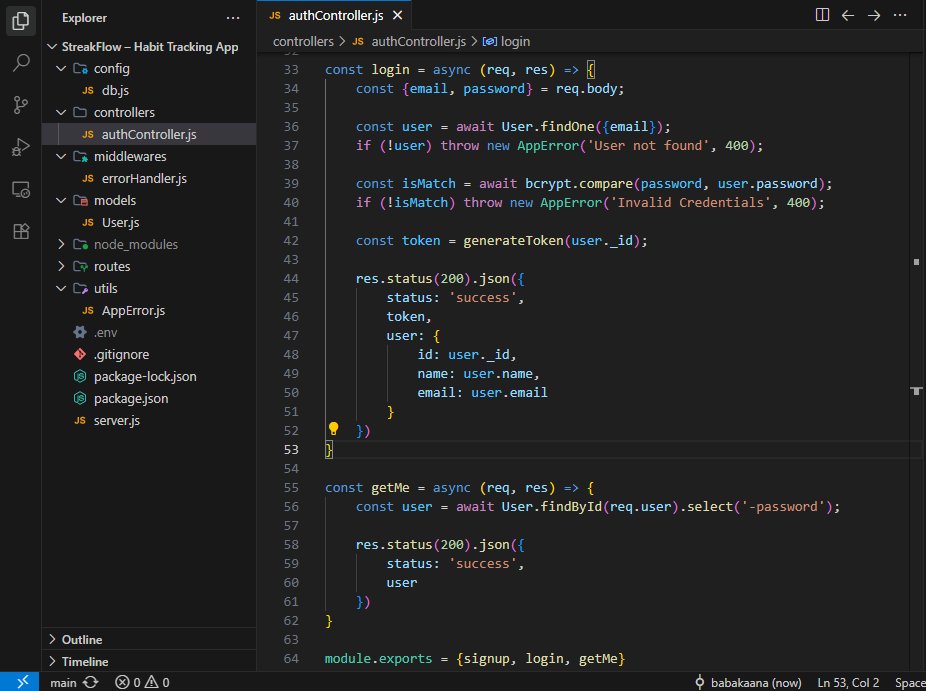
Task: Open the Extensions view
Action: point(21,232)
